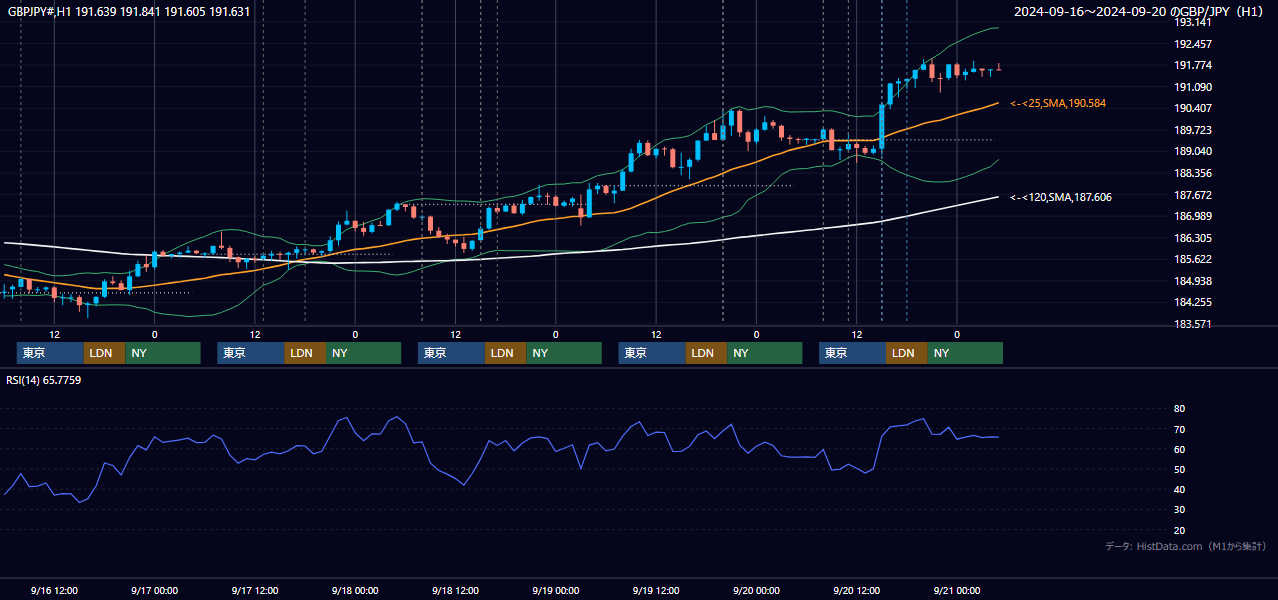Image resolution: width=1278 pixels, height=600 pixels.
Task: Click RSI axis level 30
Action: click(1179, 510)
